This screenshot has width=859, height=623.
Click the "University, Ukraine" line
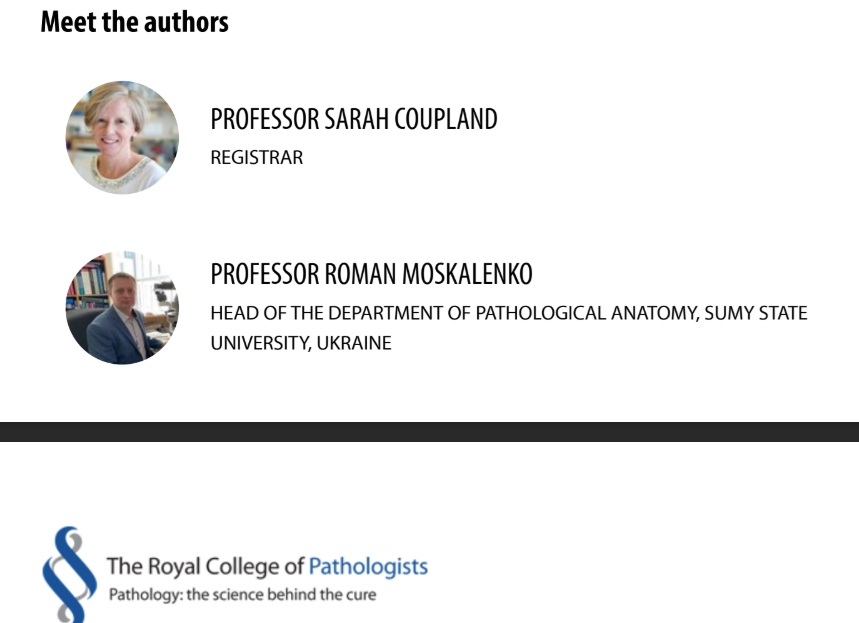pos(300,343)
